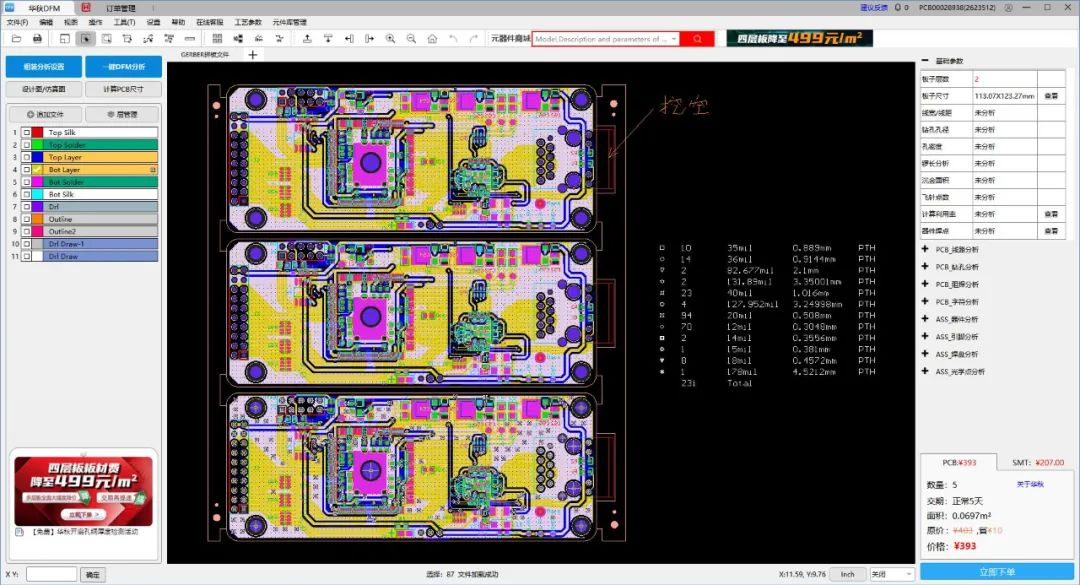
Task: Click the Home view icon in toolbar
Action: coord(431,39)
